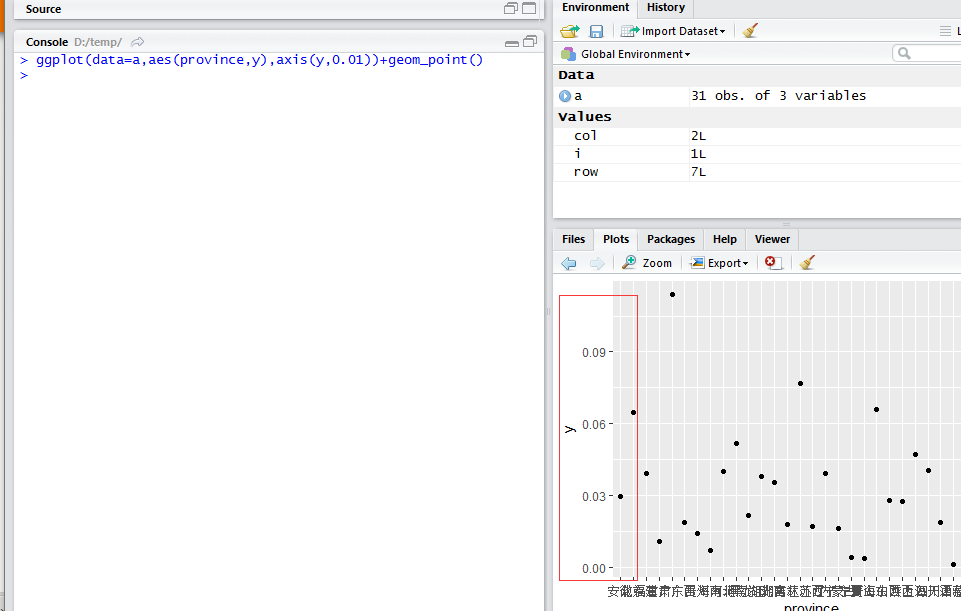The height and width of the screenshot is (611, 961).
Task: Switch to the Environment tab
Action: 595,7
